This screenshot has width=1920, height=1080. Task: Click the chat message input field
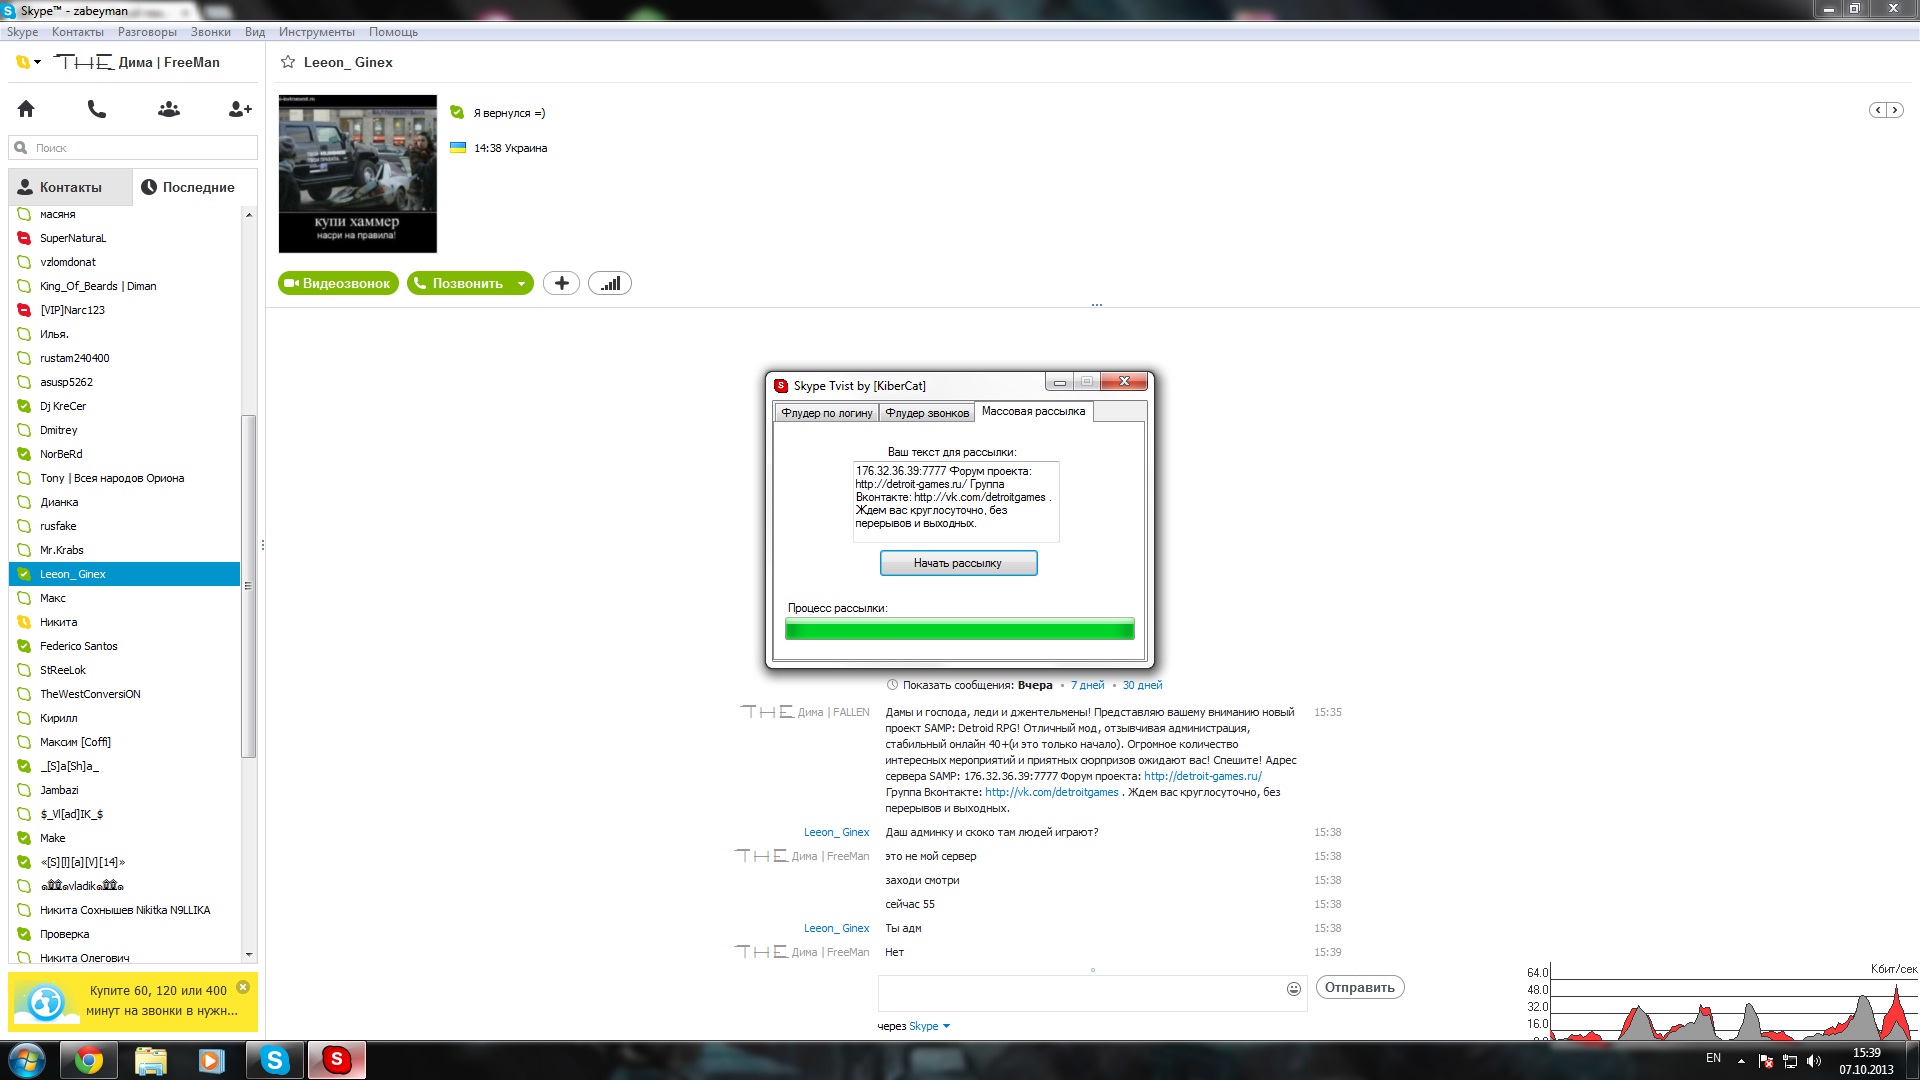(1082, 992)
